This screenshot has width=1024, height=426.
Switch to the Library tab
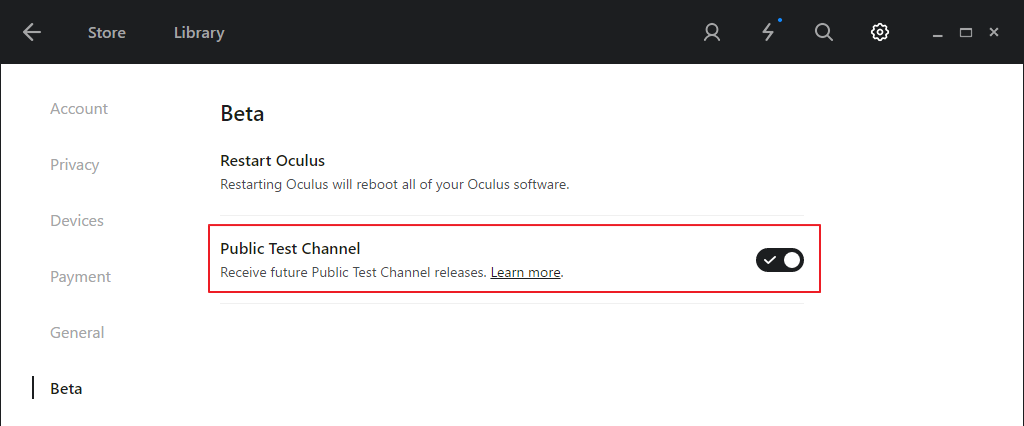point(199,32)
